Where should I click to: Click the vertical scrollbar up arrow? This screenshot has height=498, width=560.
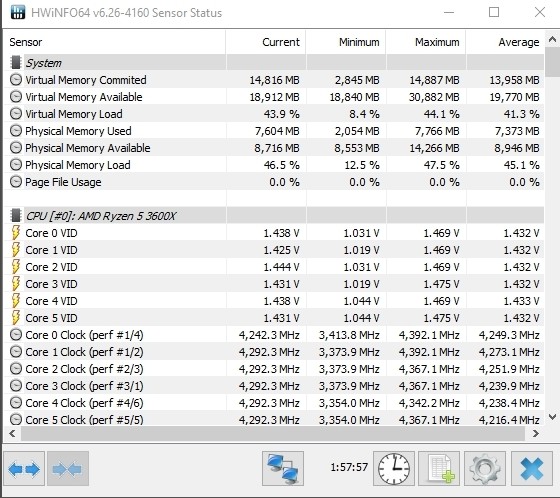tap(552, 39)
